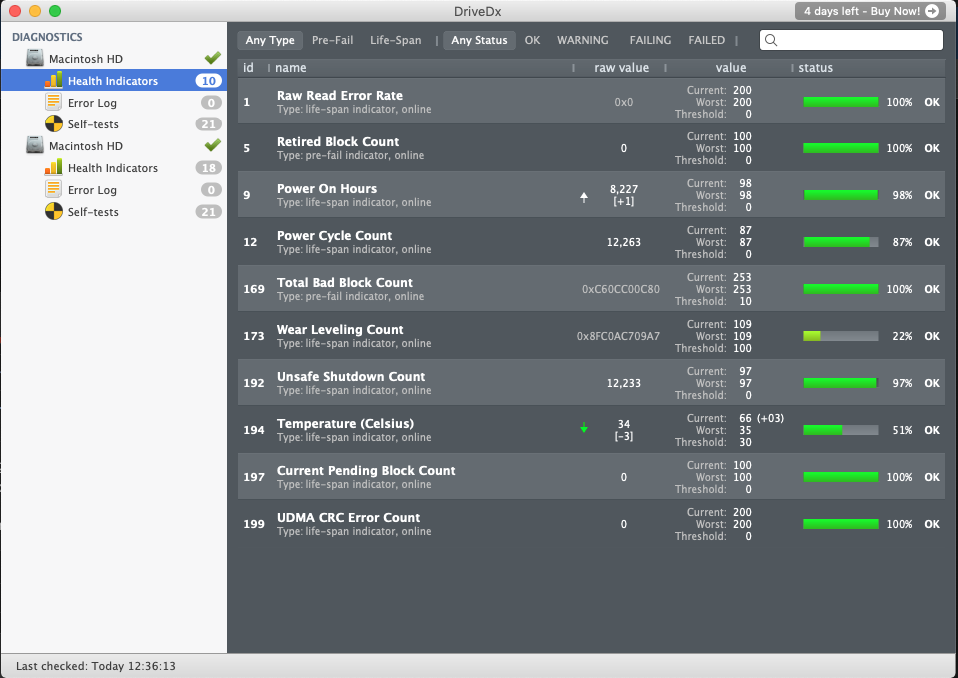
Task: Select the Power On Hours indicator name
Action: click(x=327, y=188)
